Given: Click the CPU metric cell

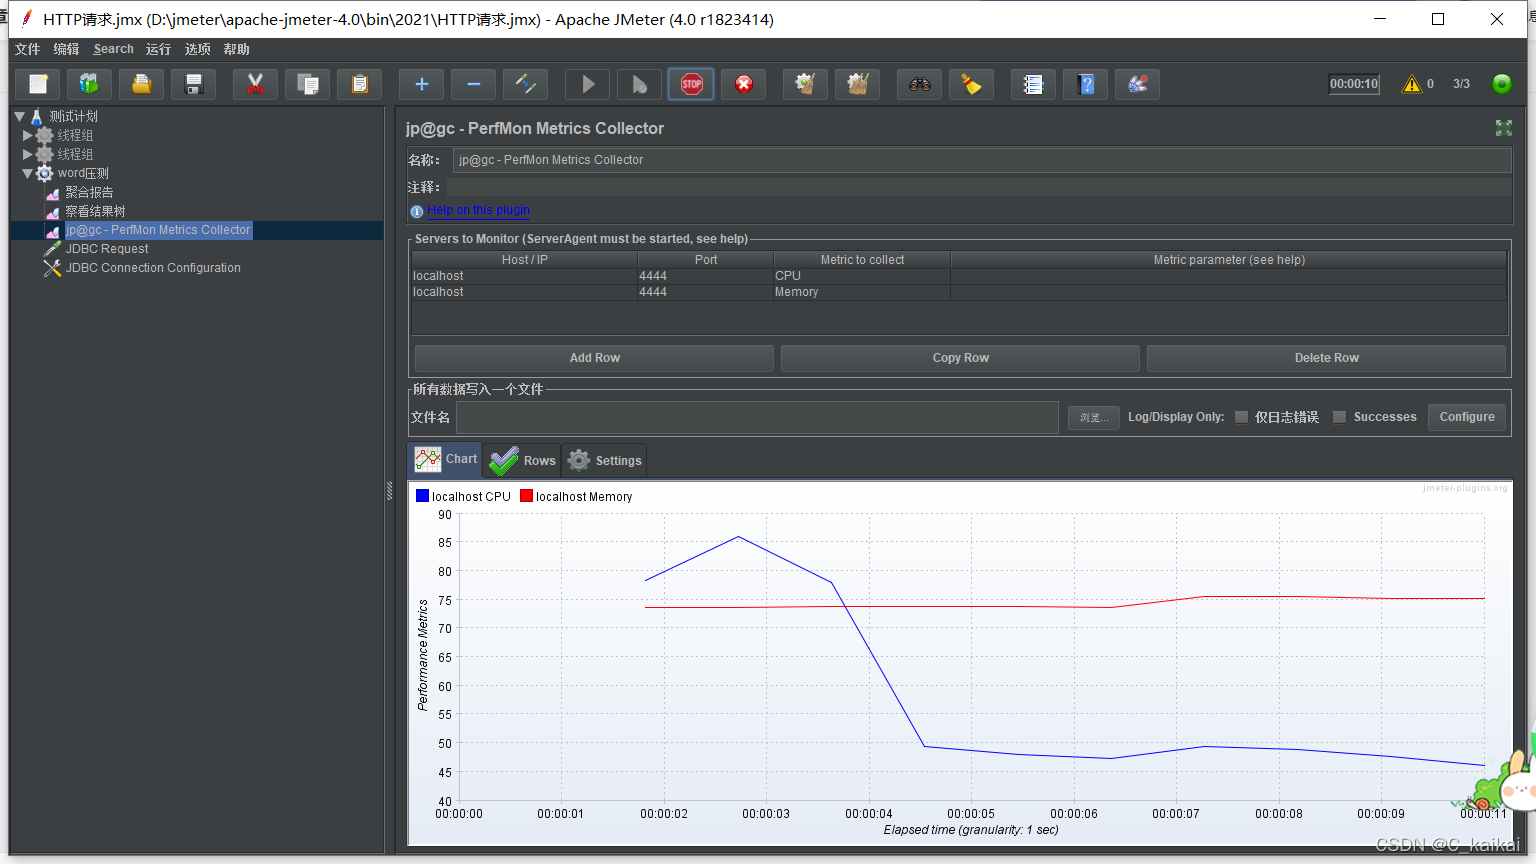Looking at the screenshot, I should click(860, 276).
